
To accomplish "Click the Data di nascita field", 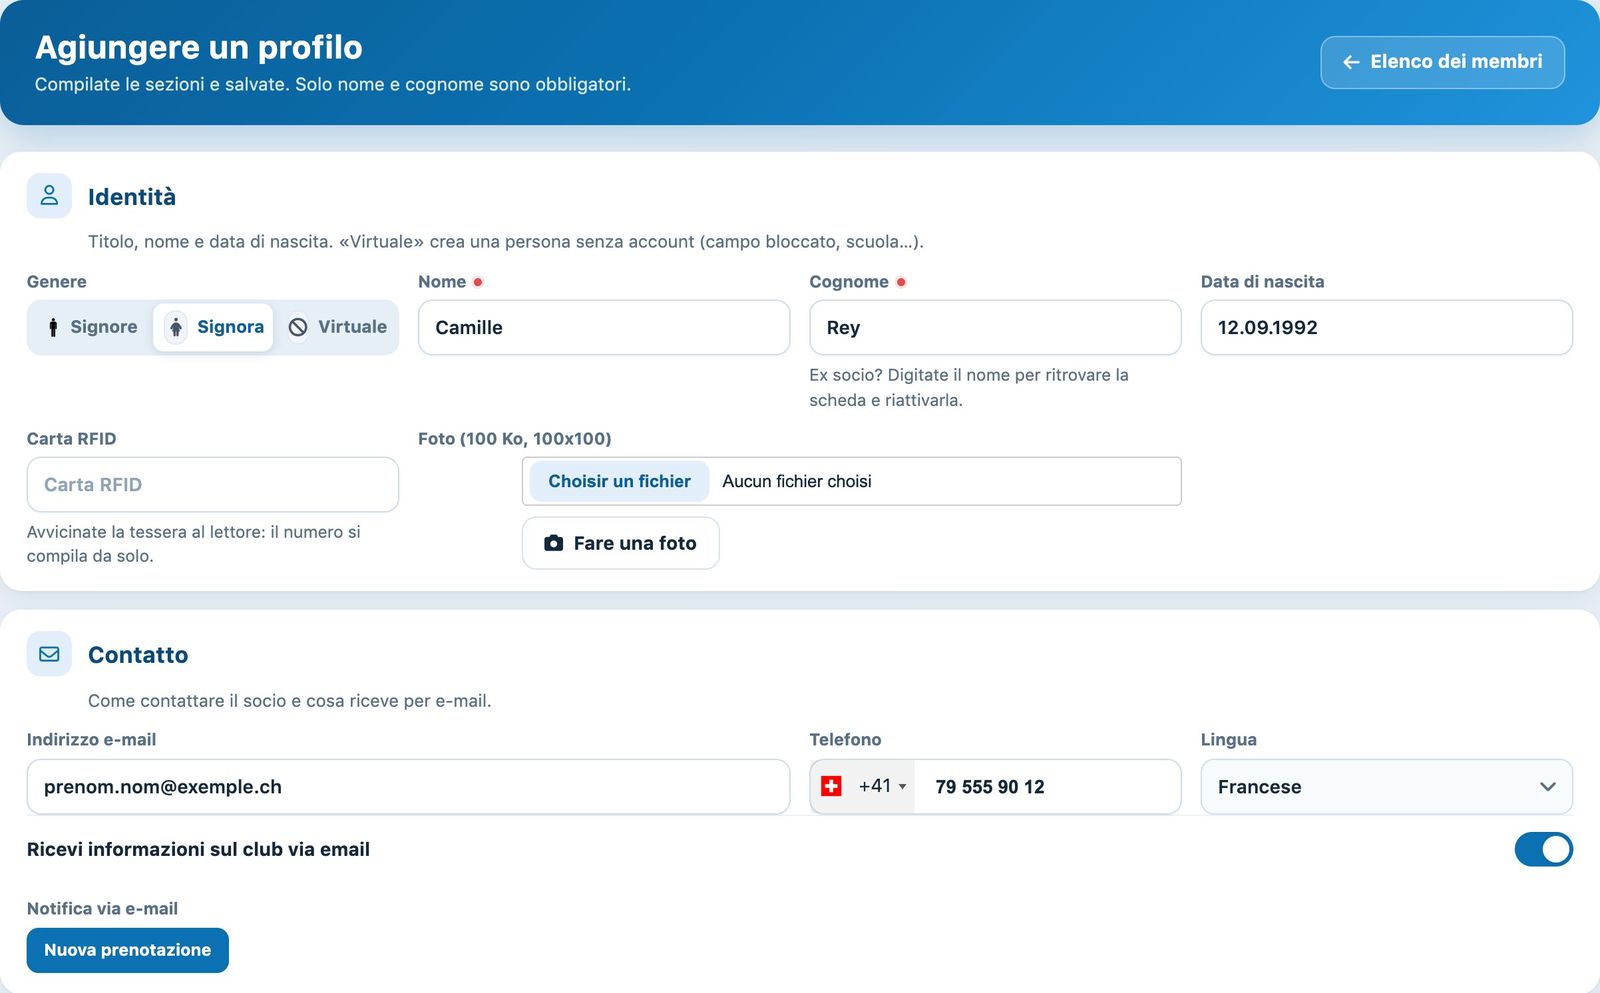I will point(1386,327).
